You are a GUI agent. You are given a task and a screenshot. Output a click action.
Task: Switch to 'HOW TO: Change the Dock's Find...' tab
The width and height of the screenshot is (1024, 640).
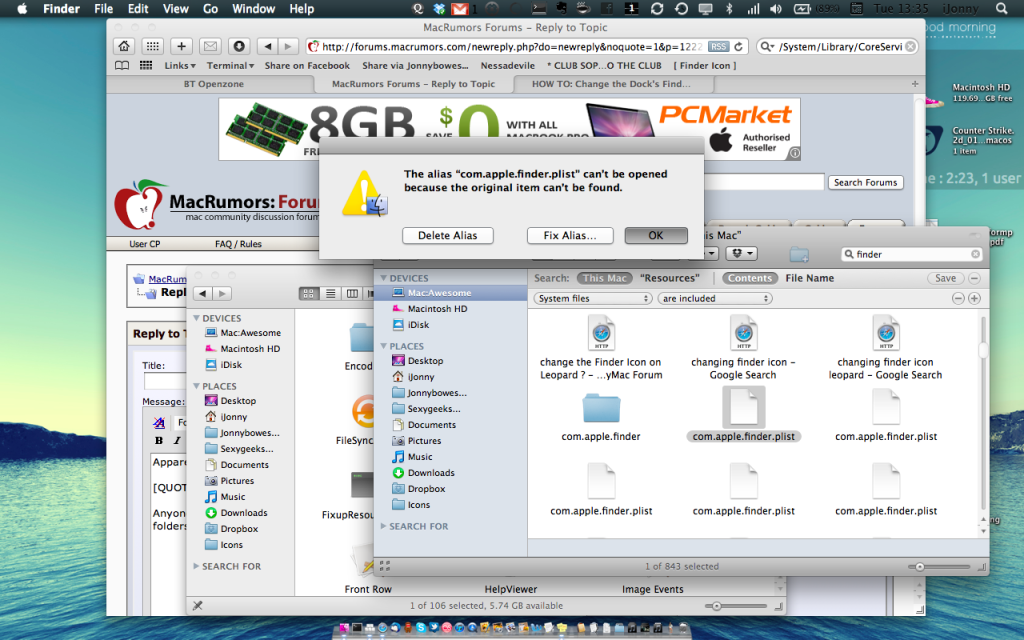click(x=611, y=84)
